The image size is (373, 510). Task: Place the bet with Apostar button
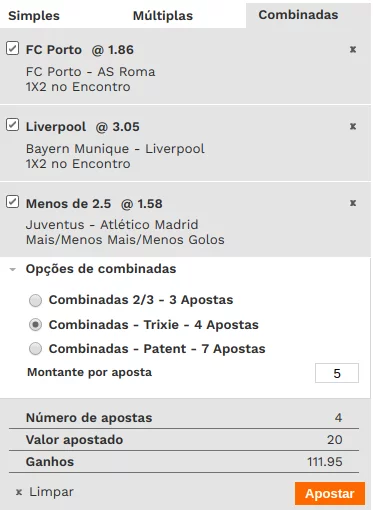pos(330,494)
